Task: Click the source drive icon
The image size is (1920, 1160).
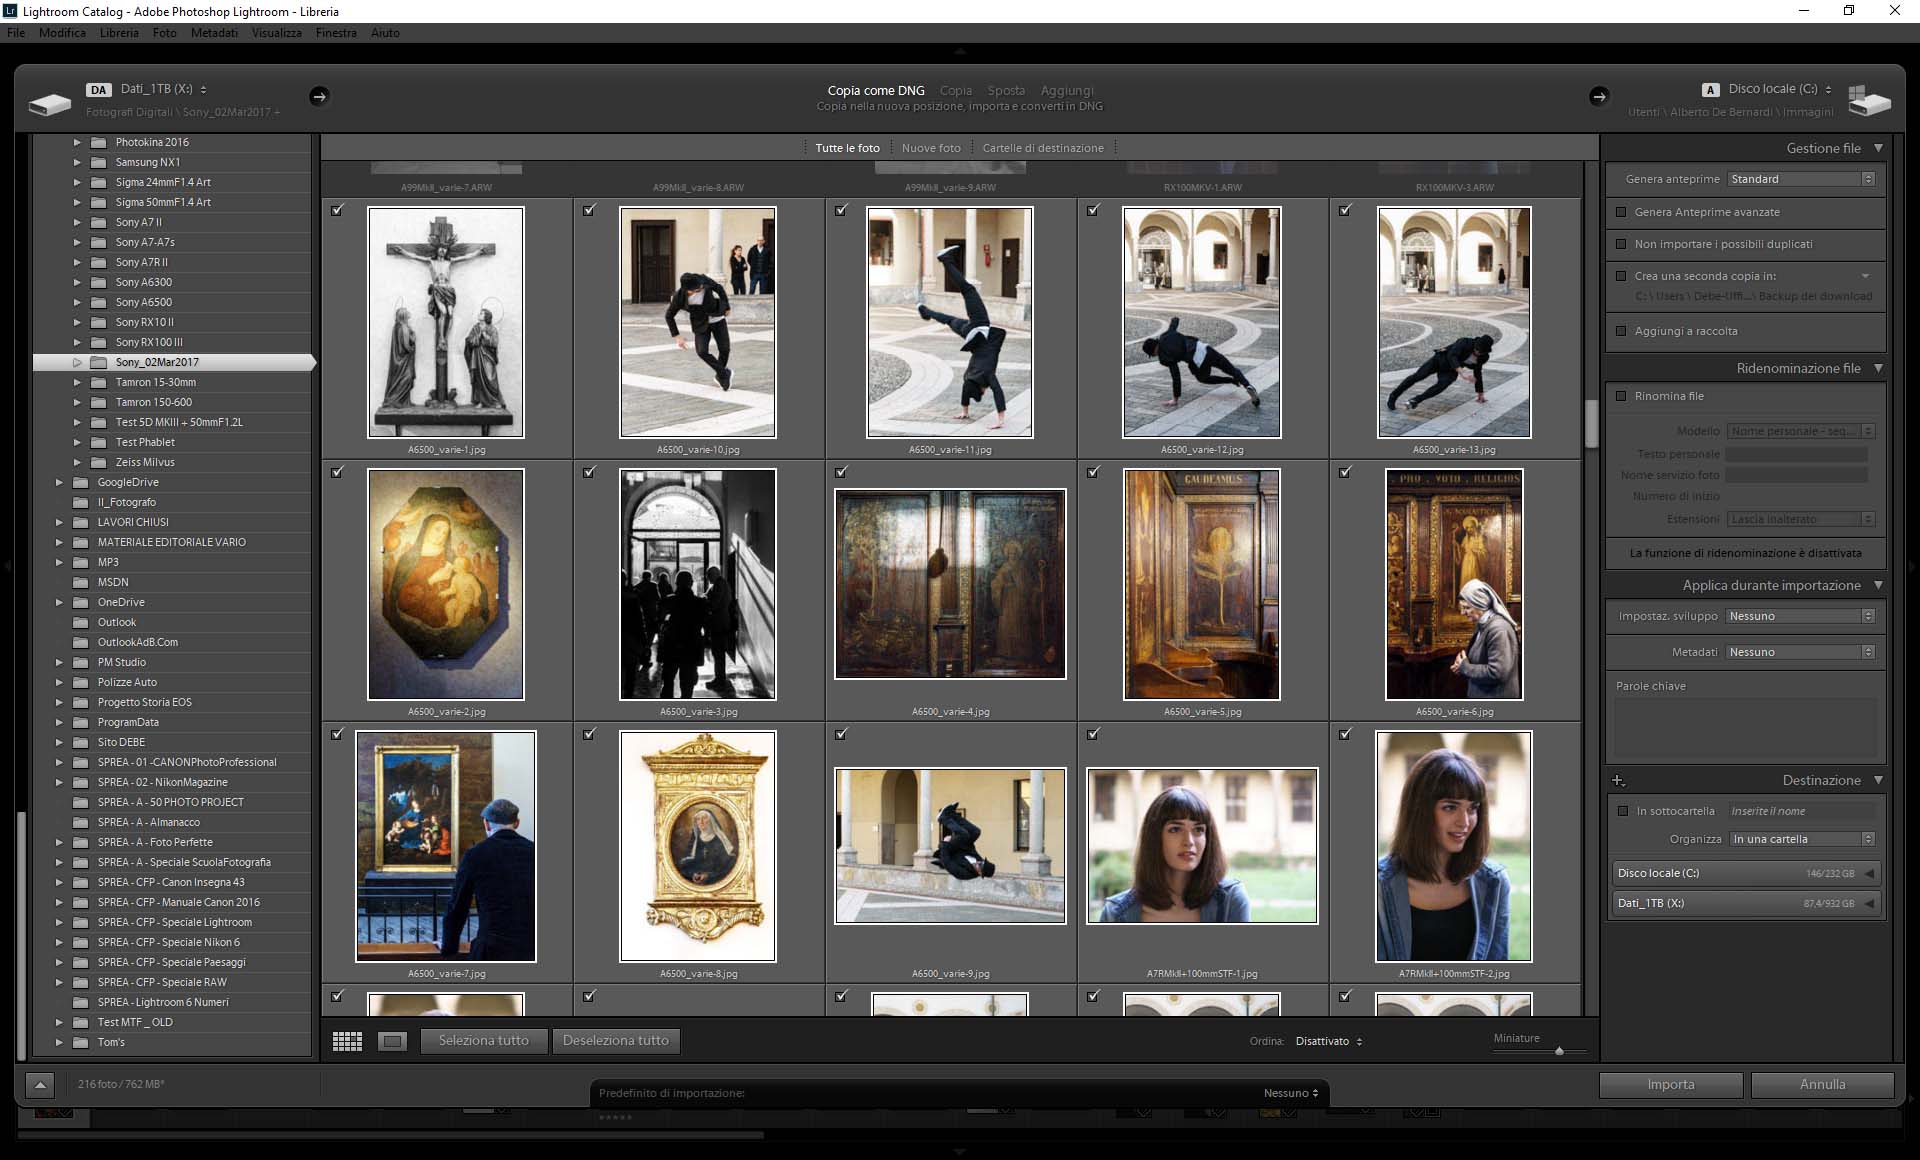Action: (49, 103)
